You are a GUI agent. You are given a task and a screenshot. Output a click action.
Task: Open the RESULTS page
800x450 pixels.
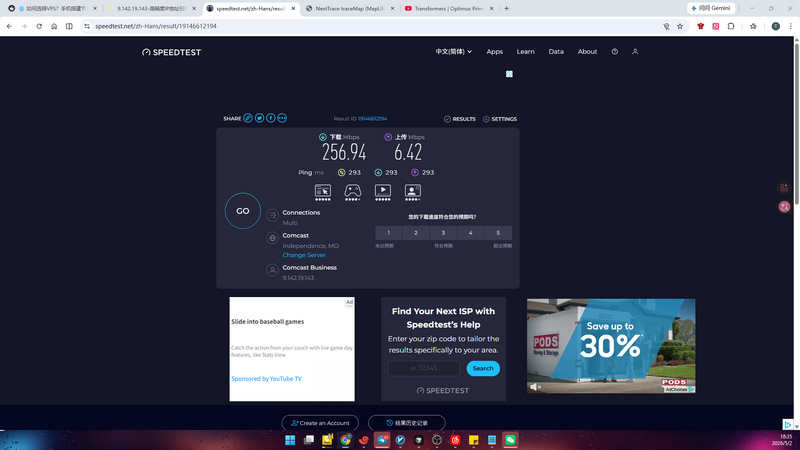(x=460, y=119)
